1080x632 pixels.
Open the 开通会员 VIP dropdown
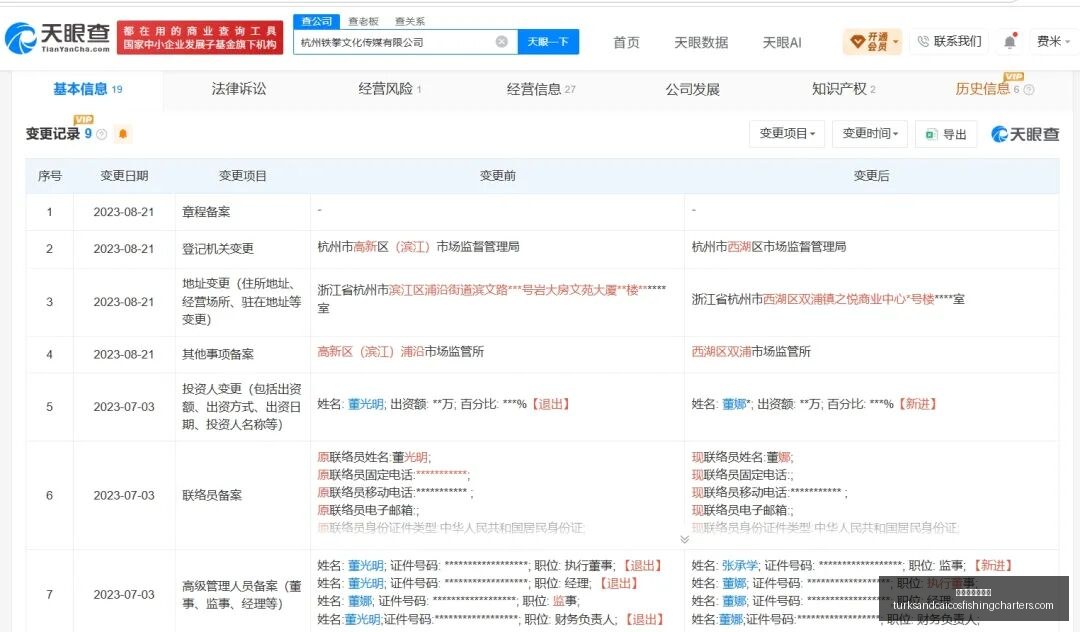click(873, 41)
